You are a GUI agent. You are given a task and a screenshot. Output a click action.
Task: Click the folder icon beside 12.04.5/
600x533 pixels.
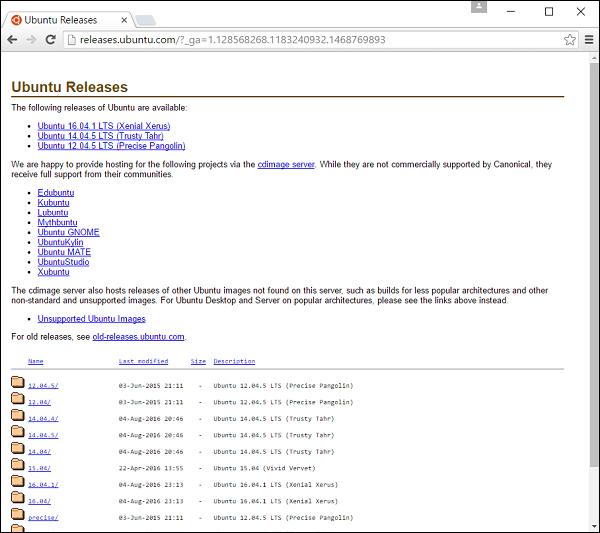pos(18,384)
